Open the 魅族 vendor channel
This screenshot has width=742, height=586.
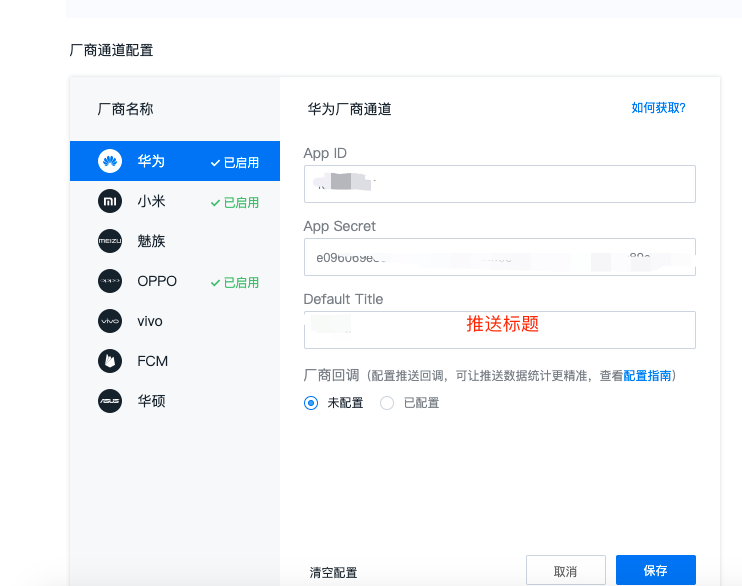175,241
